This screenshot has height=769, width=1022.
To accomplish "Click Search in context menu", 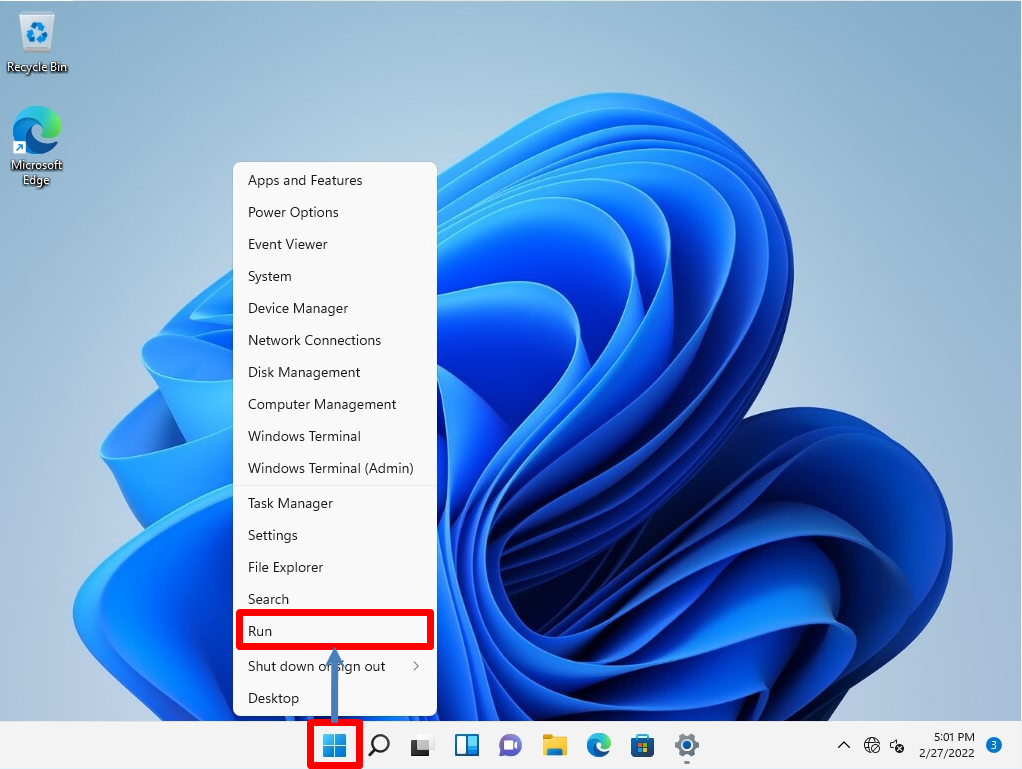I will click(334, 599).
